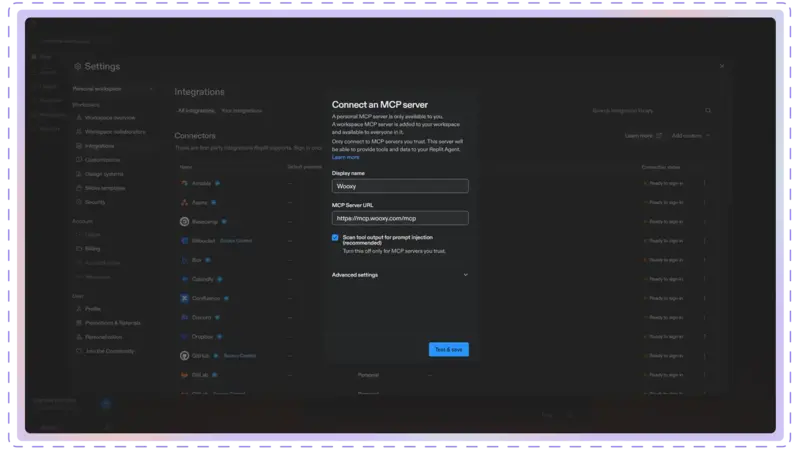Image resolution: width=800 pixels, height=450 pixels.
Task: Click the Bitbucket connector icon
Action: pyautogui.click(x=184, y=241)
